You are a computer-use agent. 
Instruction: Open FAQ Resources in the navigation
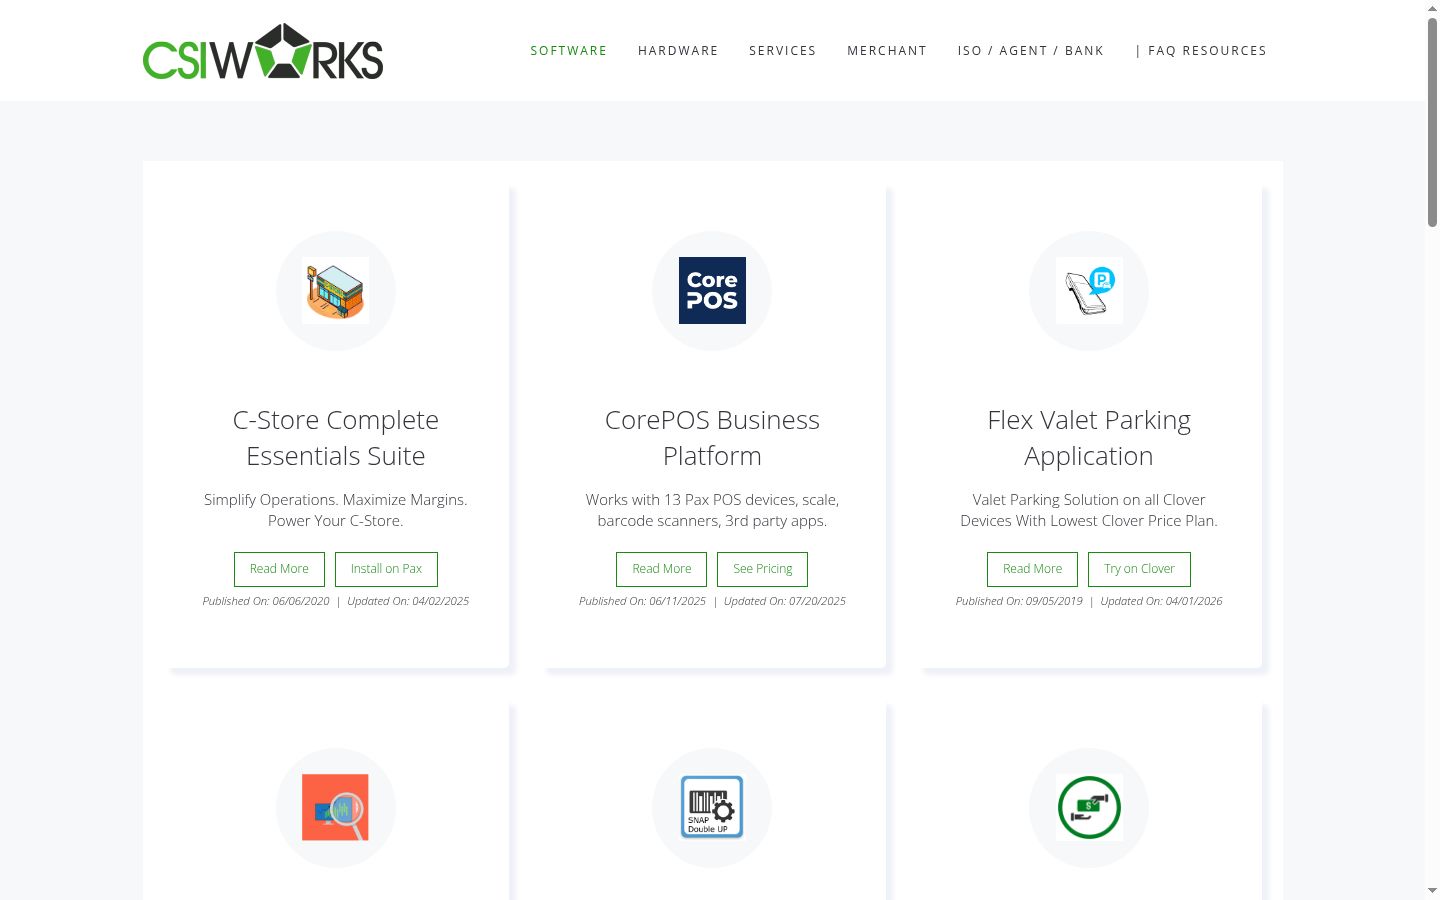pyautogui.click(x=1201, y=51)
